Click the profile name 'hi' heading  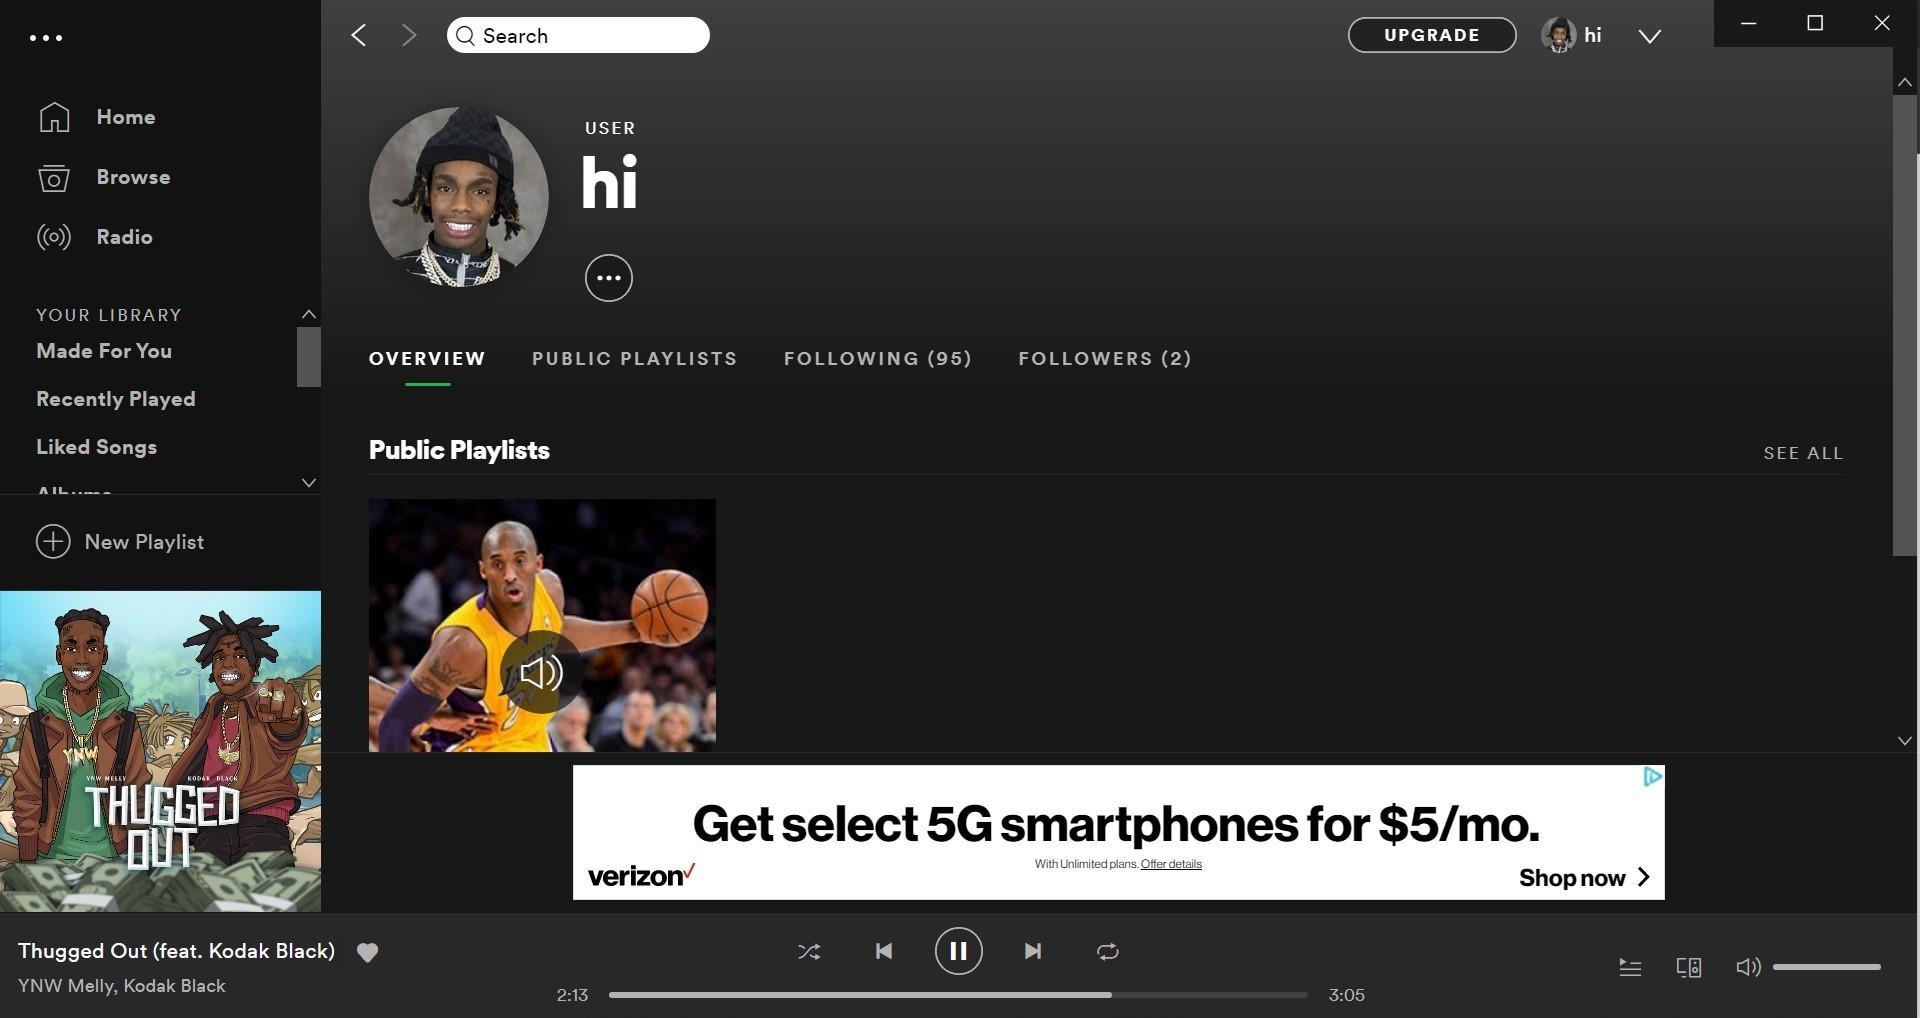pos(609,183)
